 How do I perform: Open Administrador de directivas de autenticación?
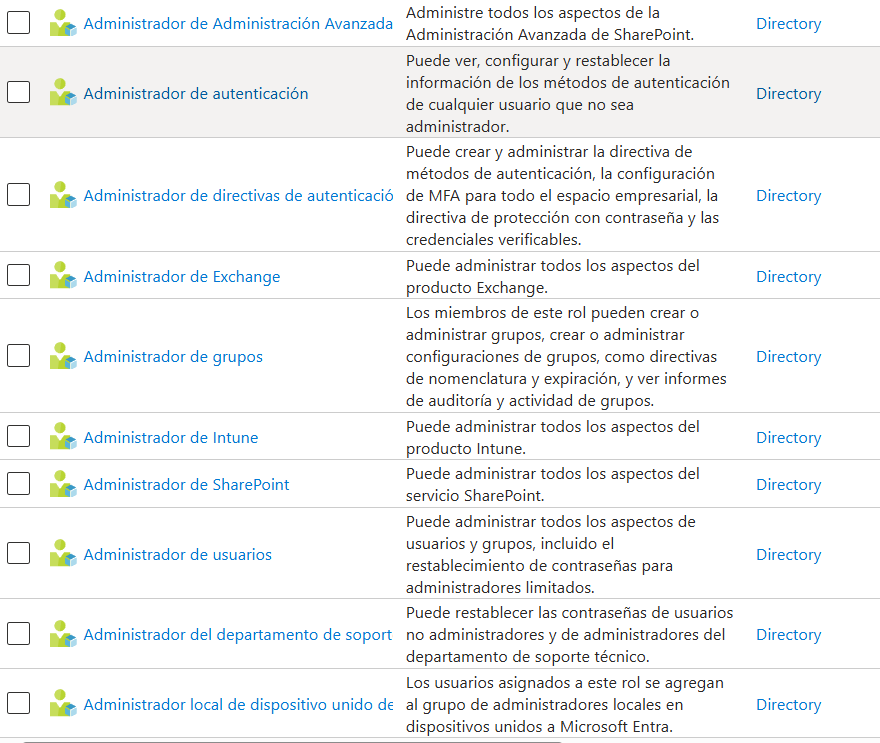[238, 195]
